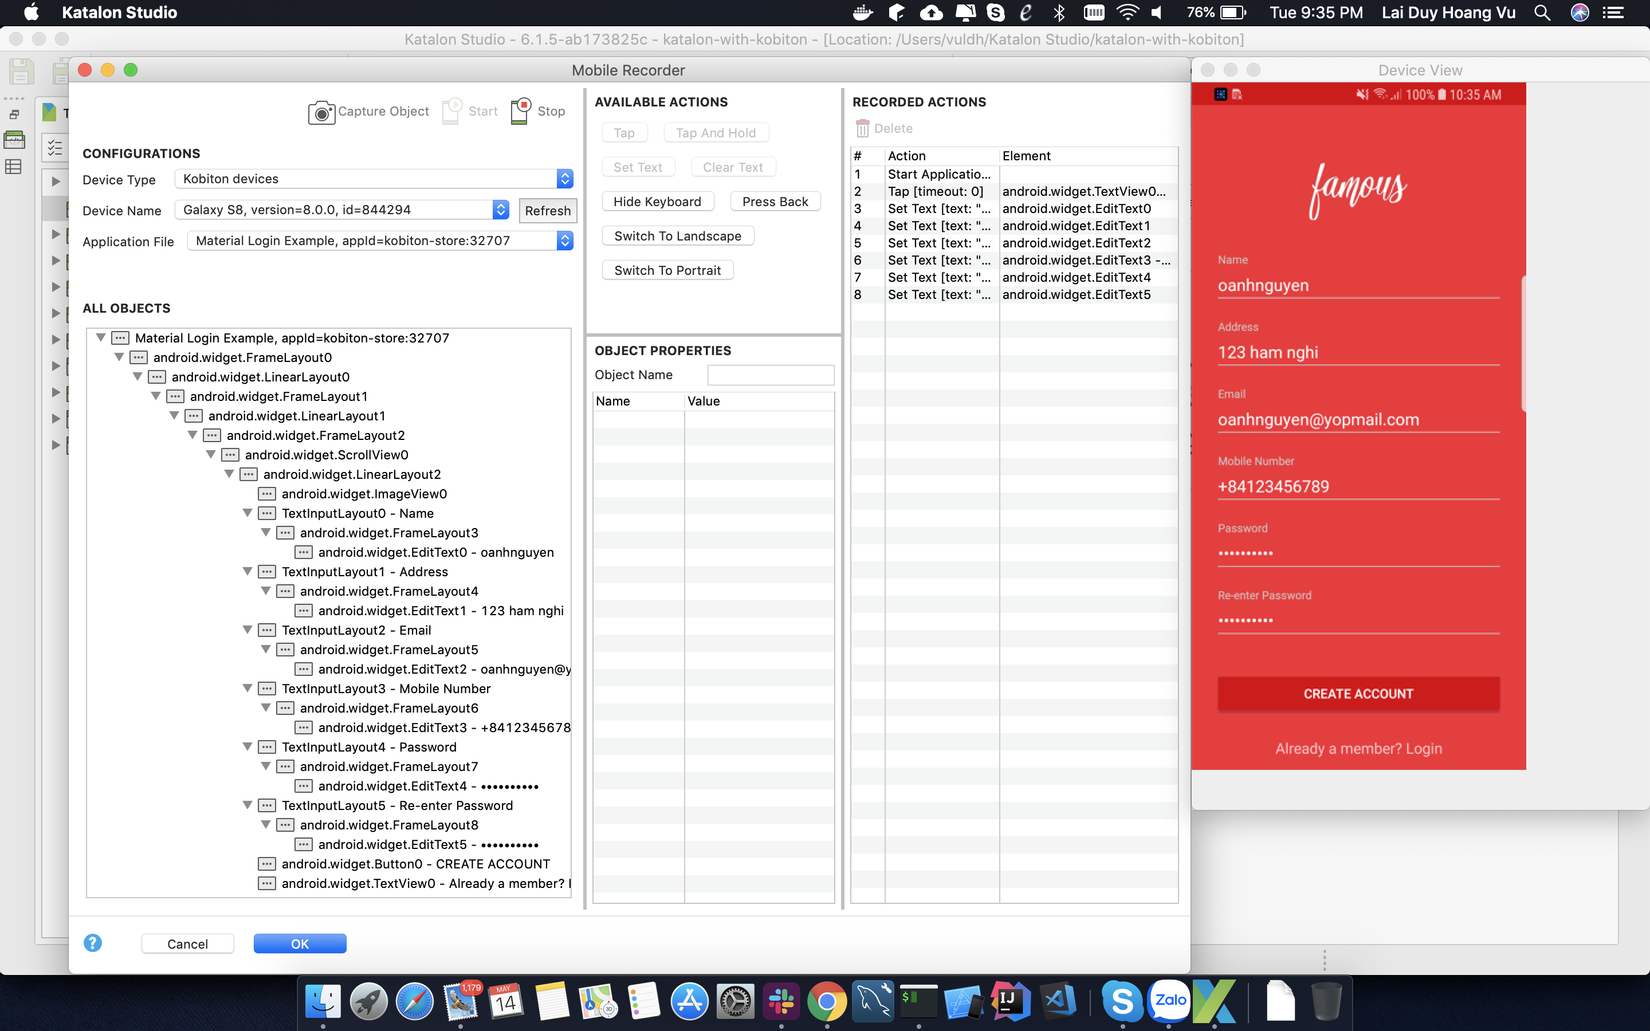Open Launchpad from the dock
The height and width of the screenshot is (1031, 1650).
point(368,1001)
